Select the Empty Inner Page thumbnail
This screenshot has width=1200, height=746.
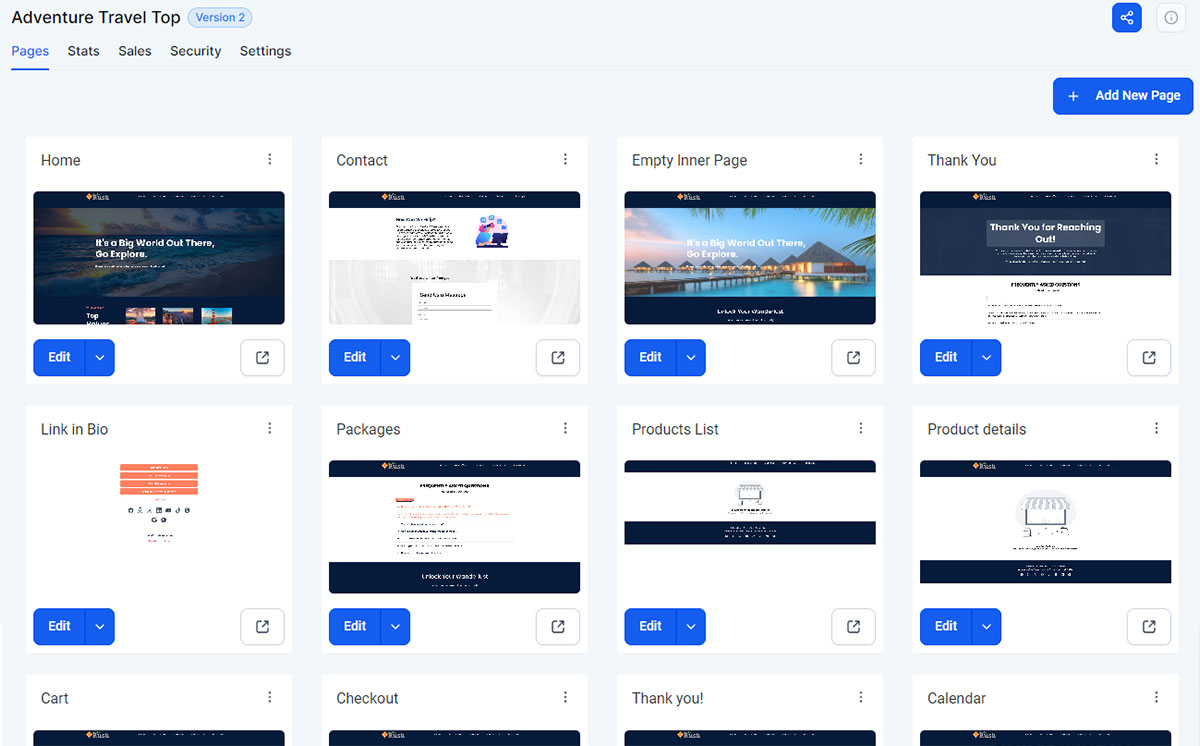click(750, 258)
